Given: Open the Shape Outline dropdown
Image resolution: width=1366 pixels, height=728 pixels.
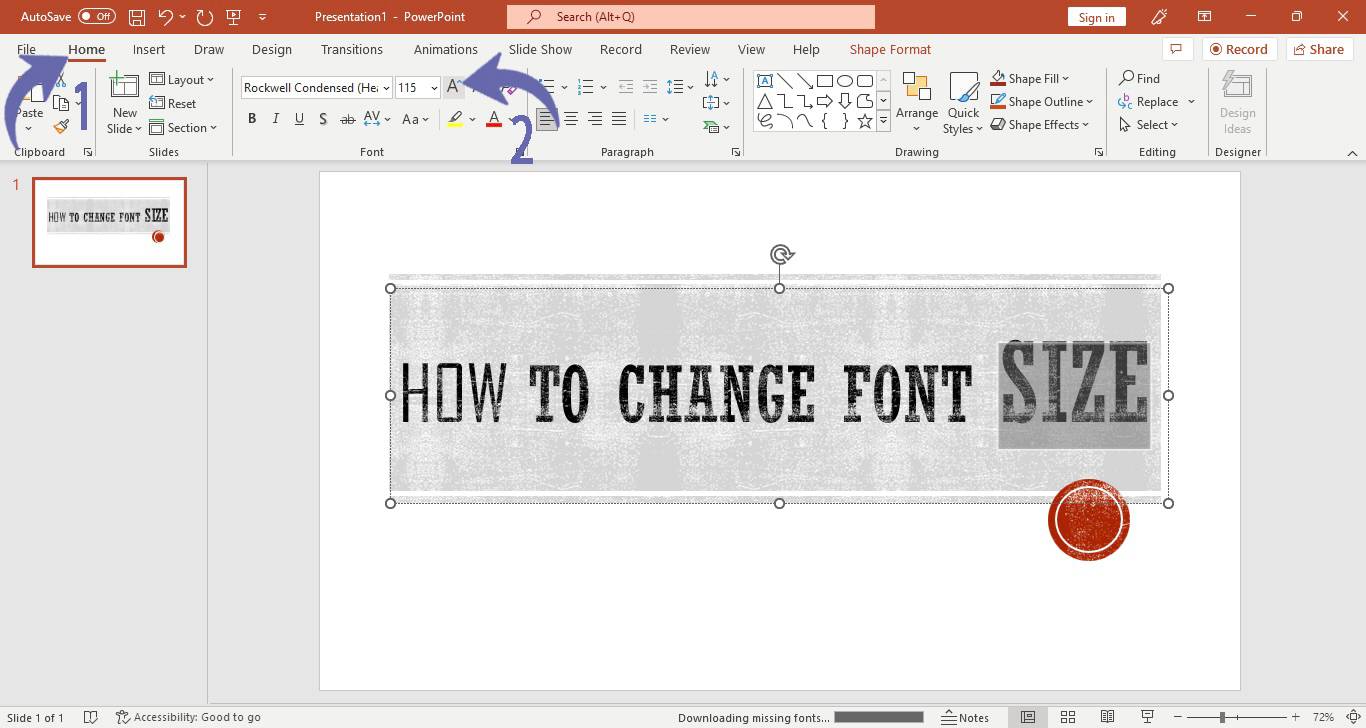Looking at the screenshot, I should (1041, 101).
